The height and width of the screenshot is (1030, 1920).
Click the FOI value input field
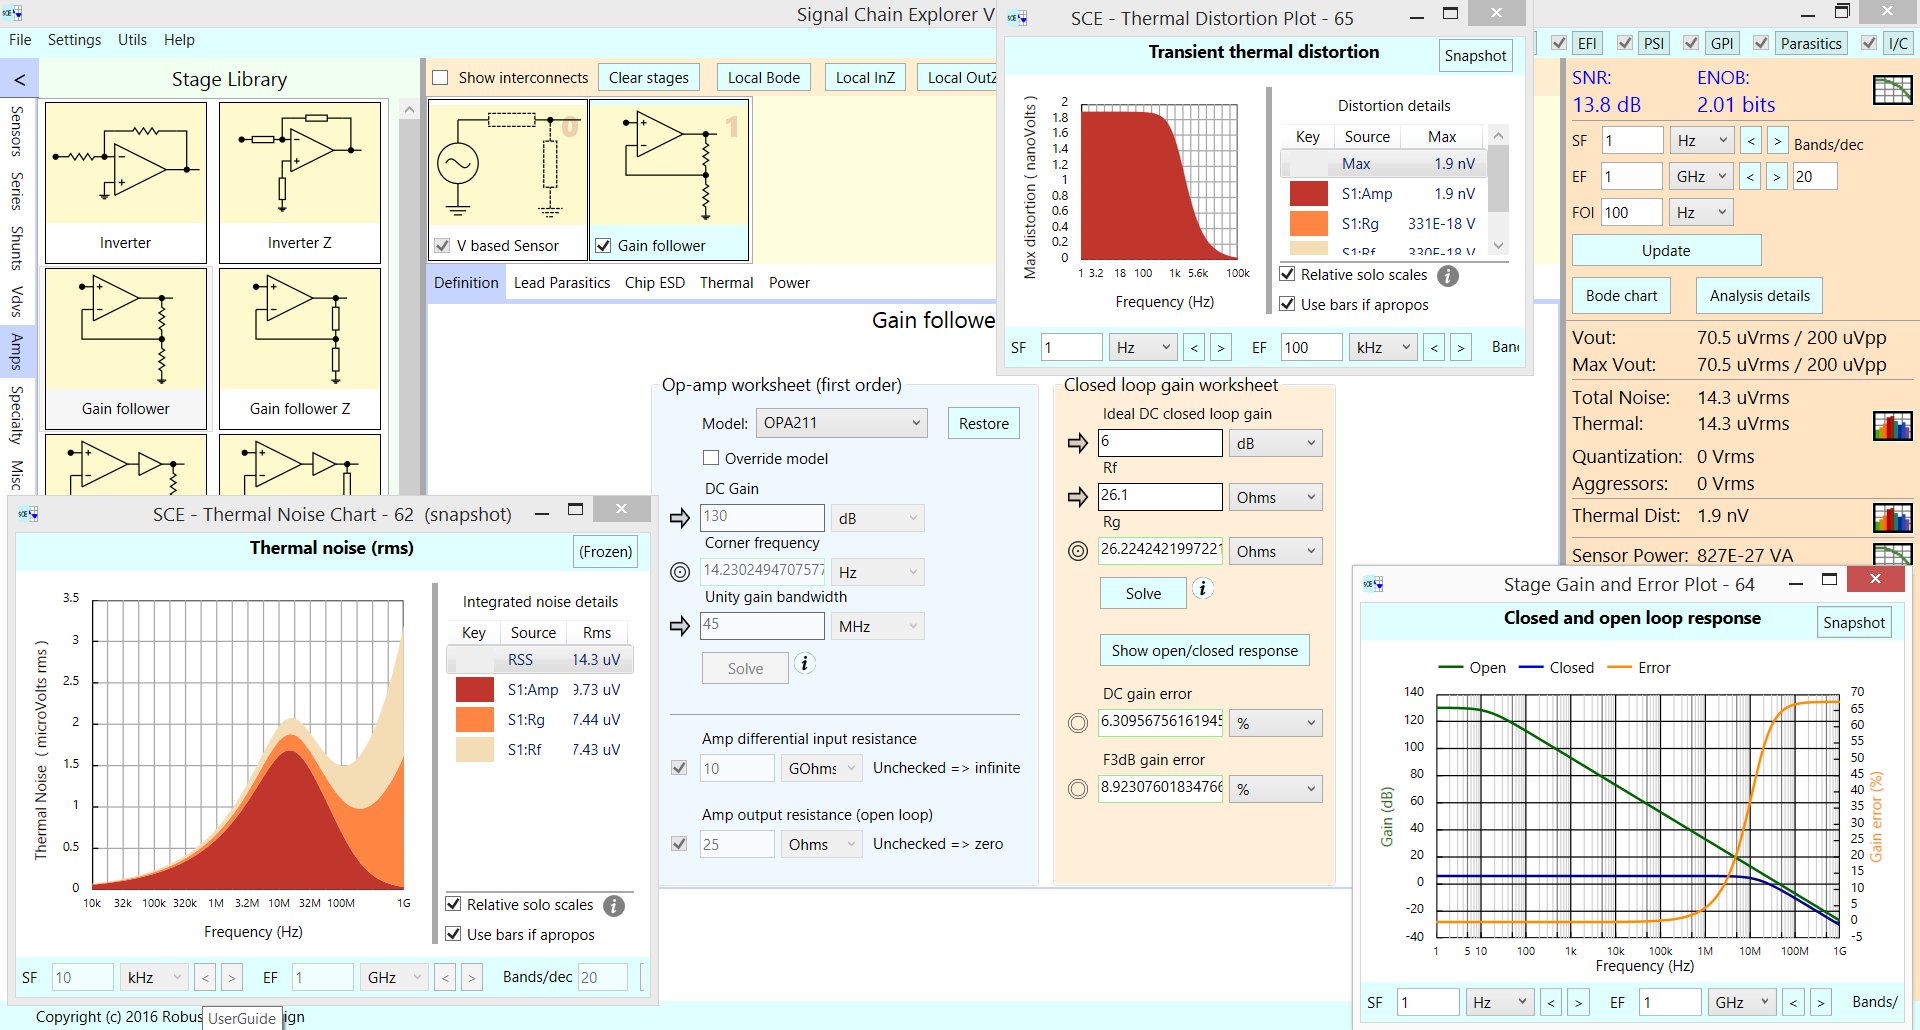tap(1632, 212)
